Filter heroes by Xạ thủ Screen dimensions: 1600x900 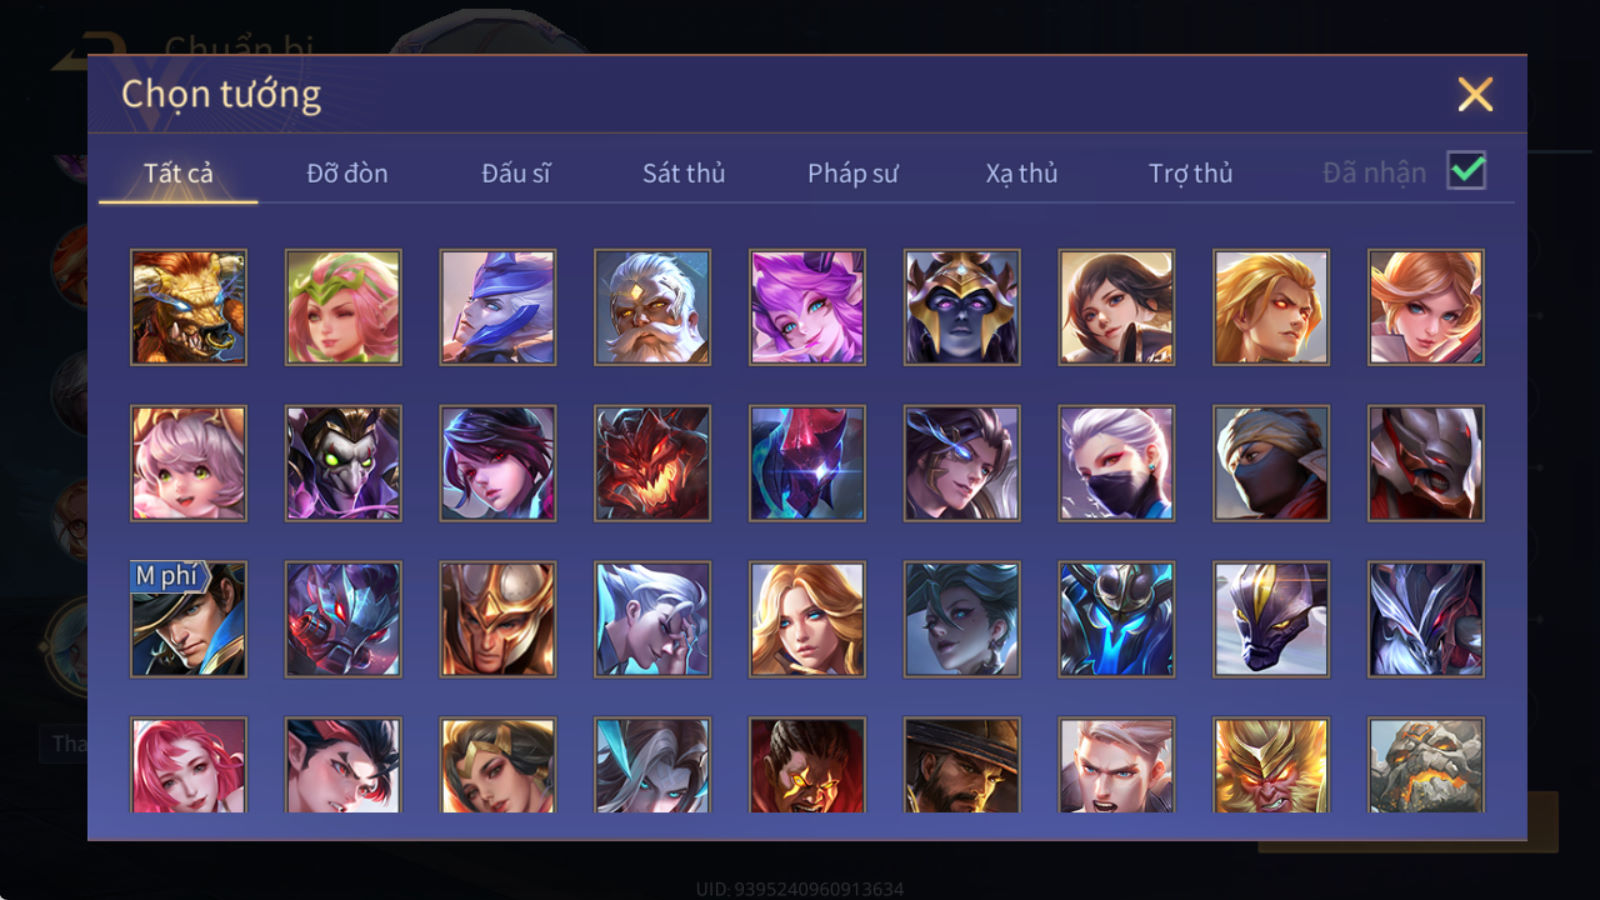tap(1021, 173)
